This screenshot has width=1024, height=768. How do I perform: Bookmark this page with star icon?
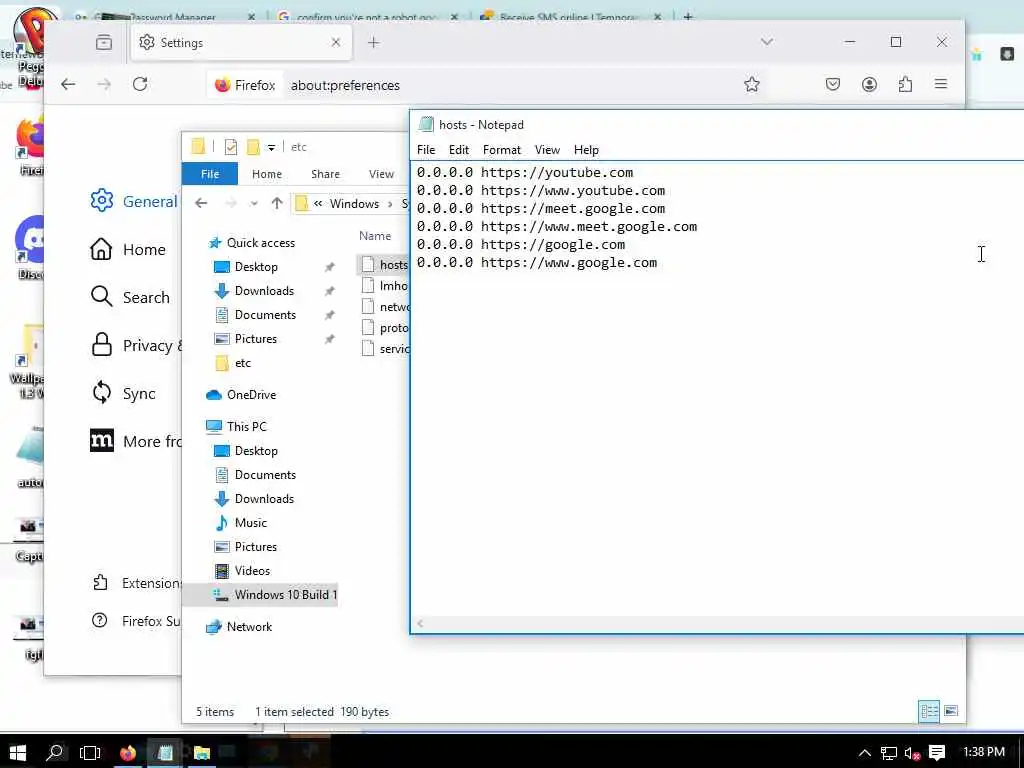752,84
